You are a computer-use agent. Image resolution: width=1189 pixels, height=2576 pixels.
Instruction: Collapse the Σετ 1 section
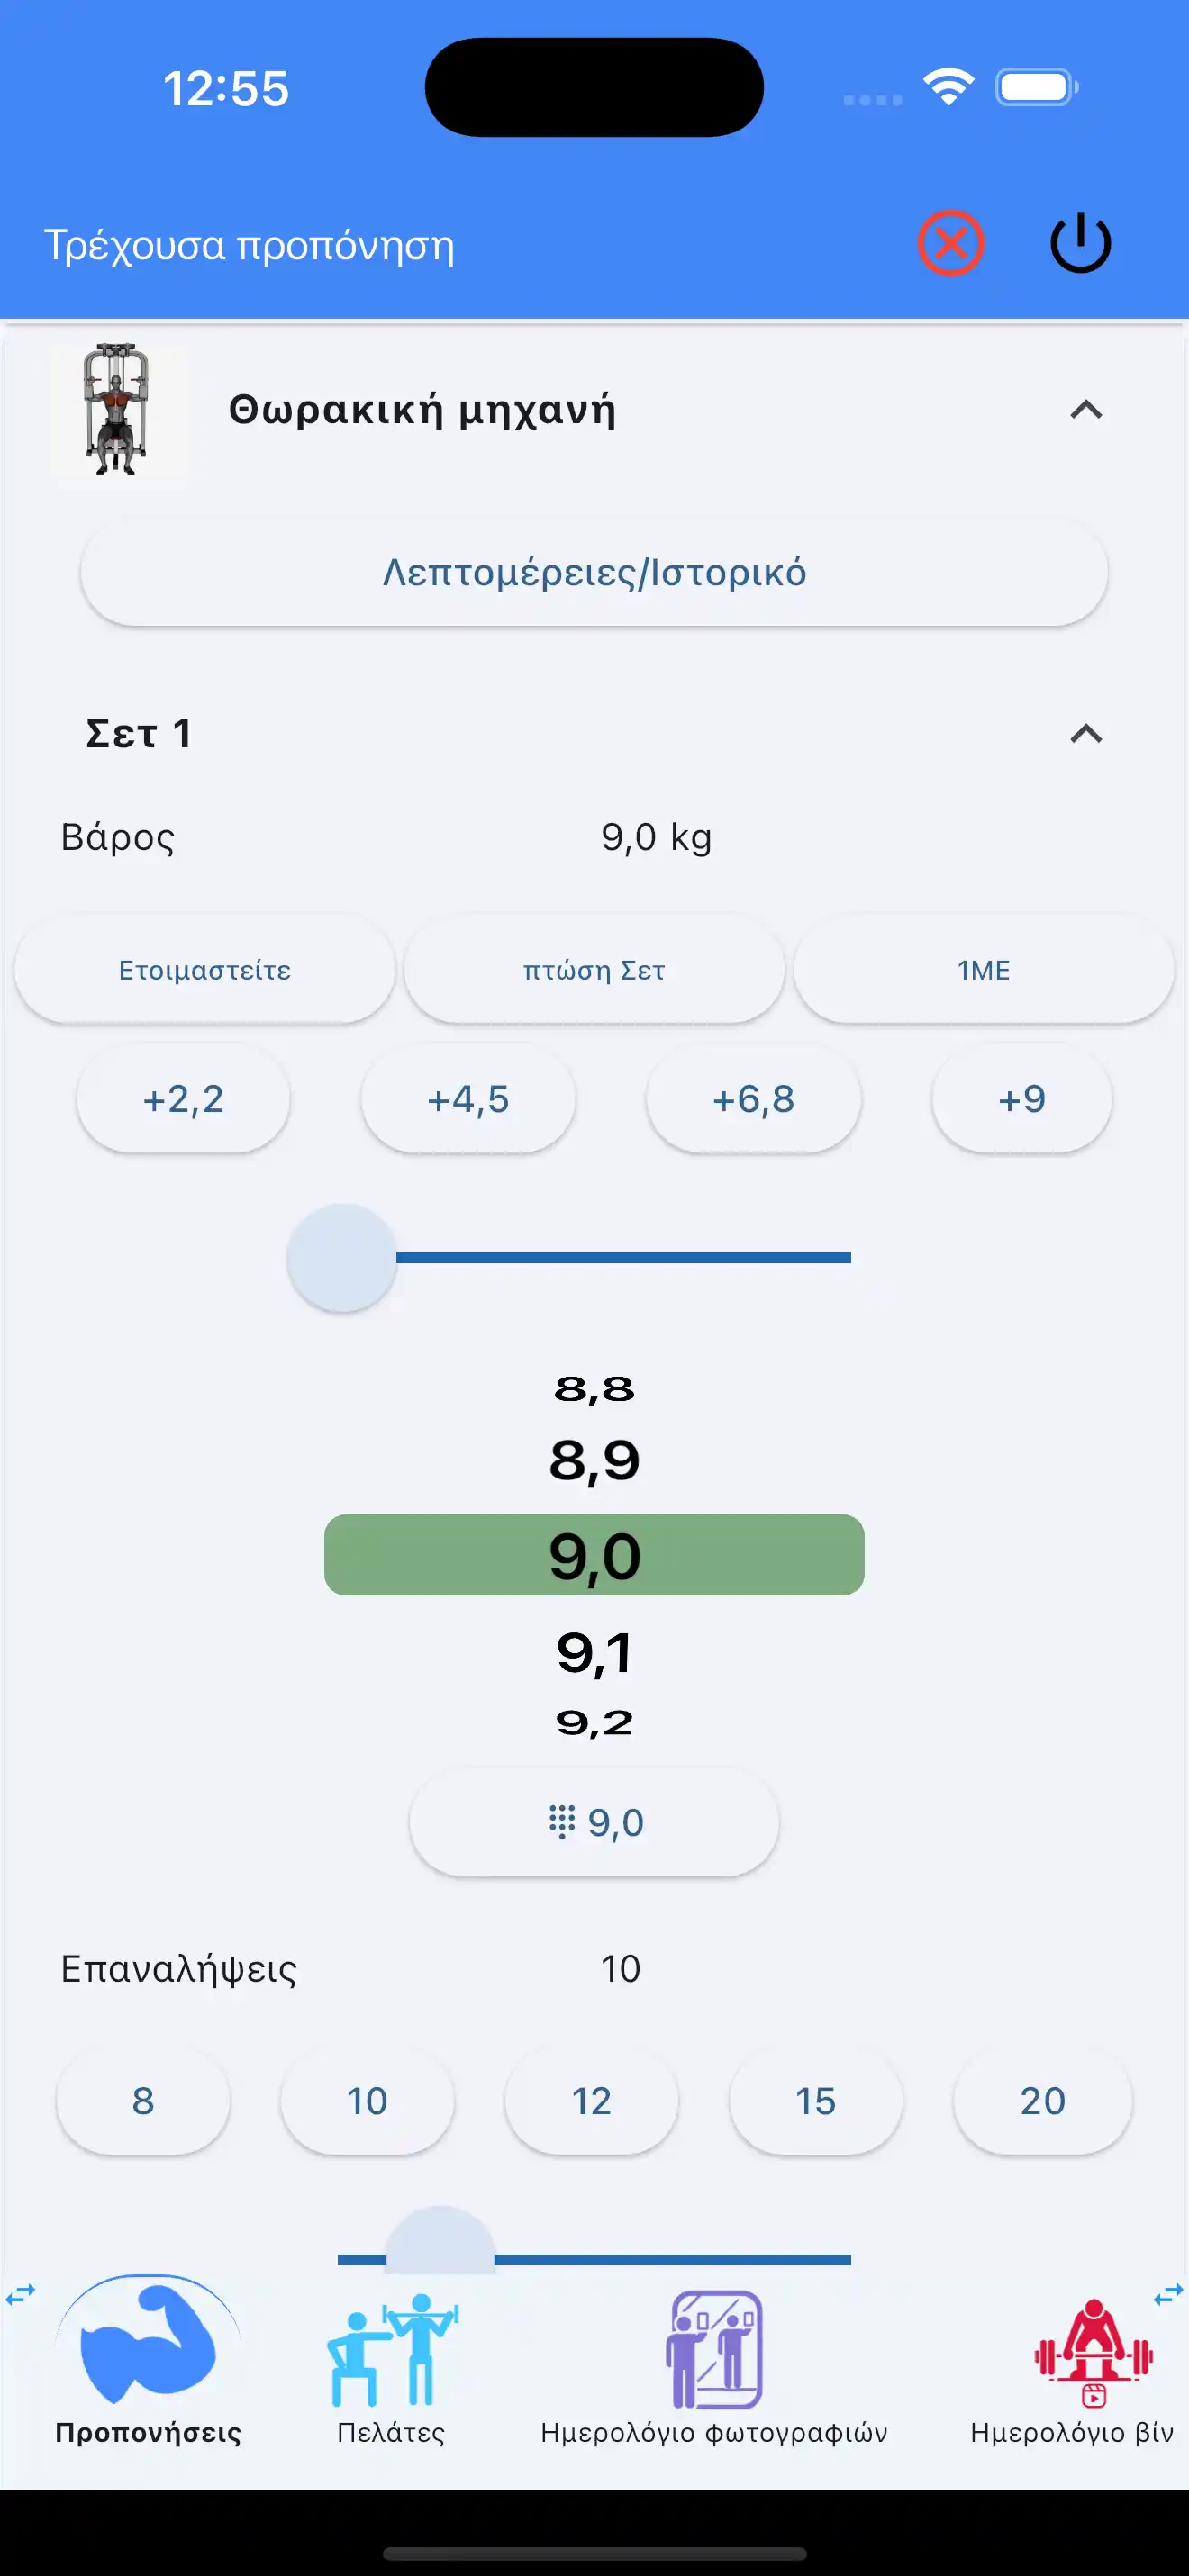click(x=1085, y=734)
